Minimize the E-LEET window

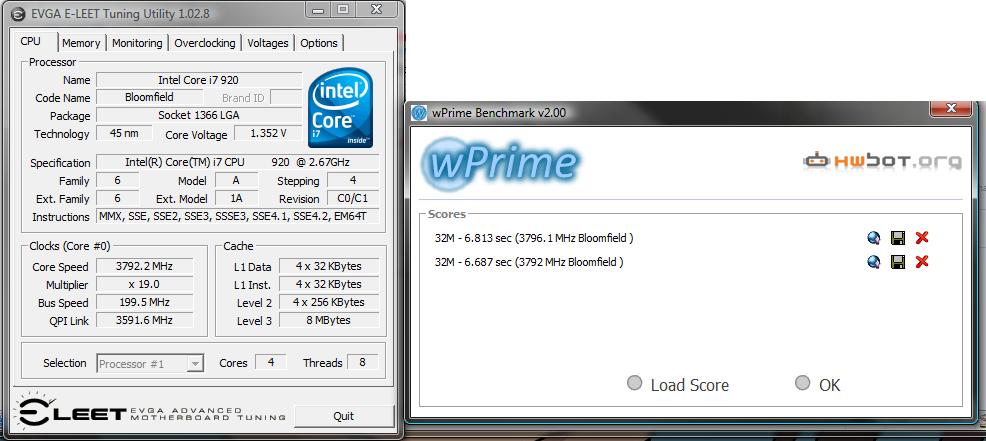click(318, 9)
